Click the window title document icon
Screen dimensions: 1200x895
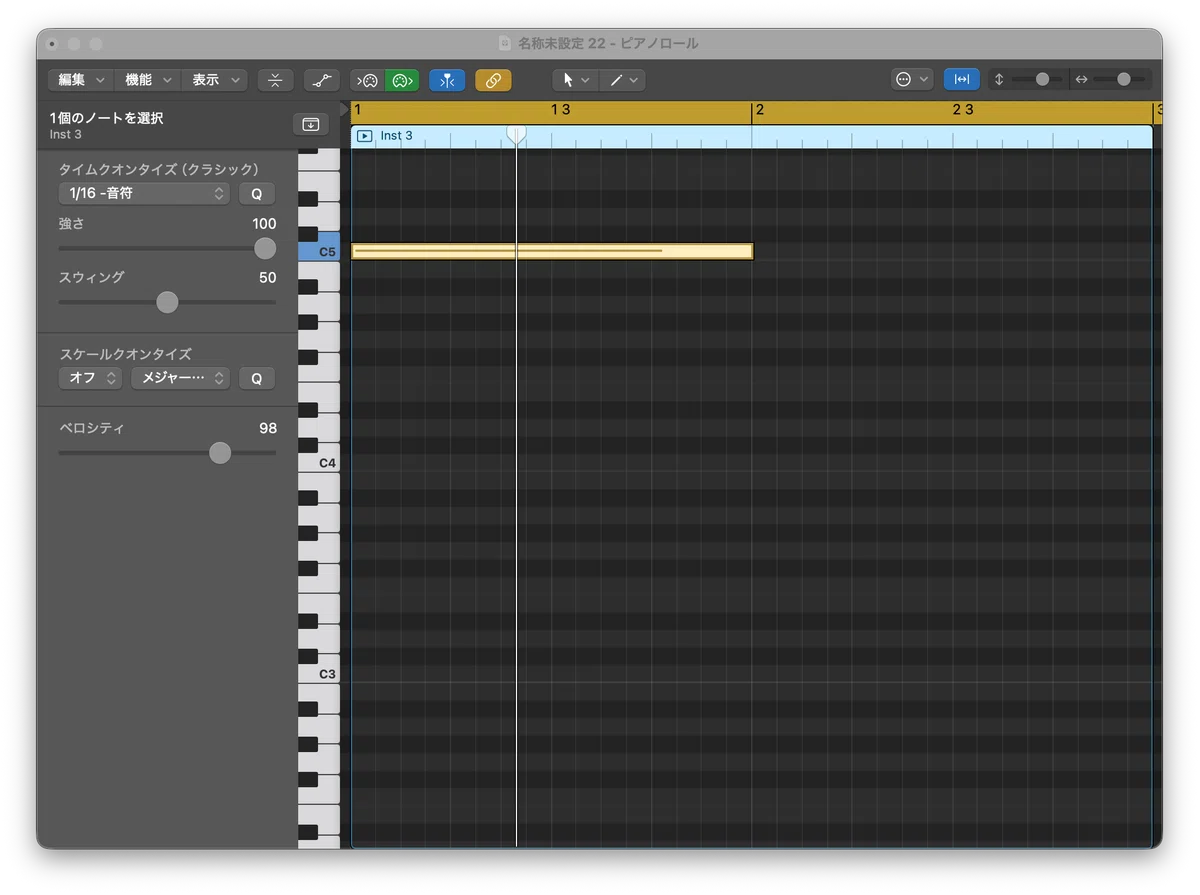point(505,44)
